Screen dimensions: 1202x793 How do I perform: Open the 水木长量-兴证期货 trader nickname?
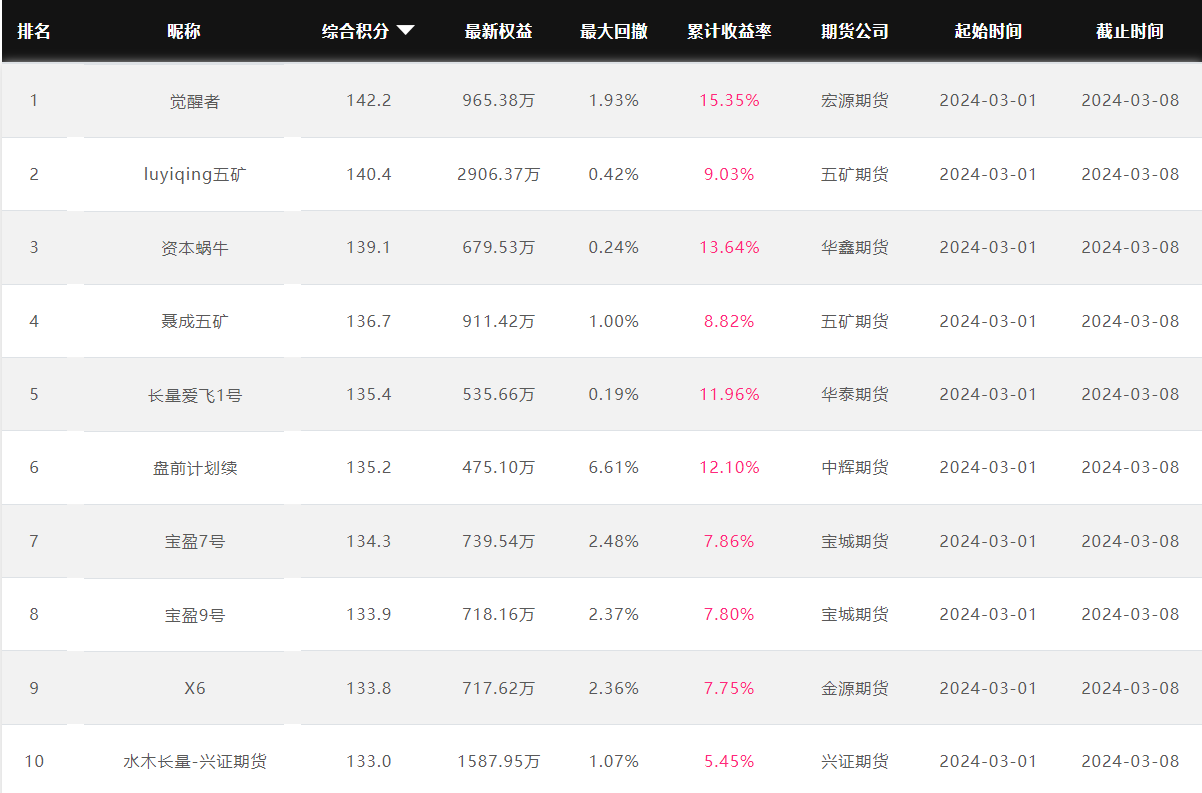[x=195, y=761]
